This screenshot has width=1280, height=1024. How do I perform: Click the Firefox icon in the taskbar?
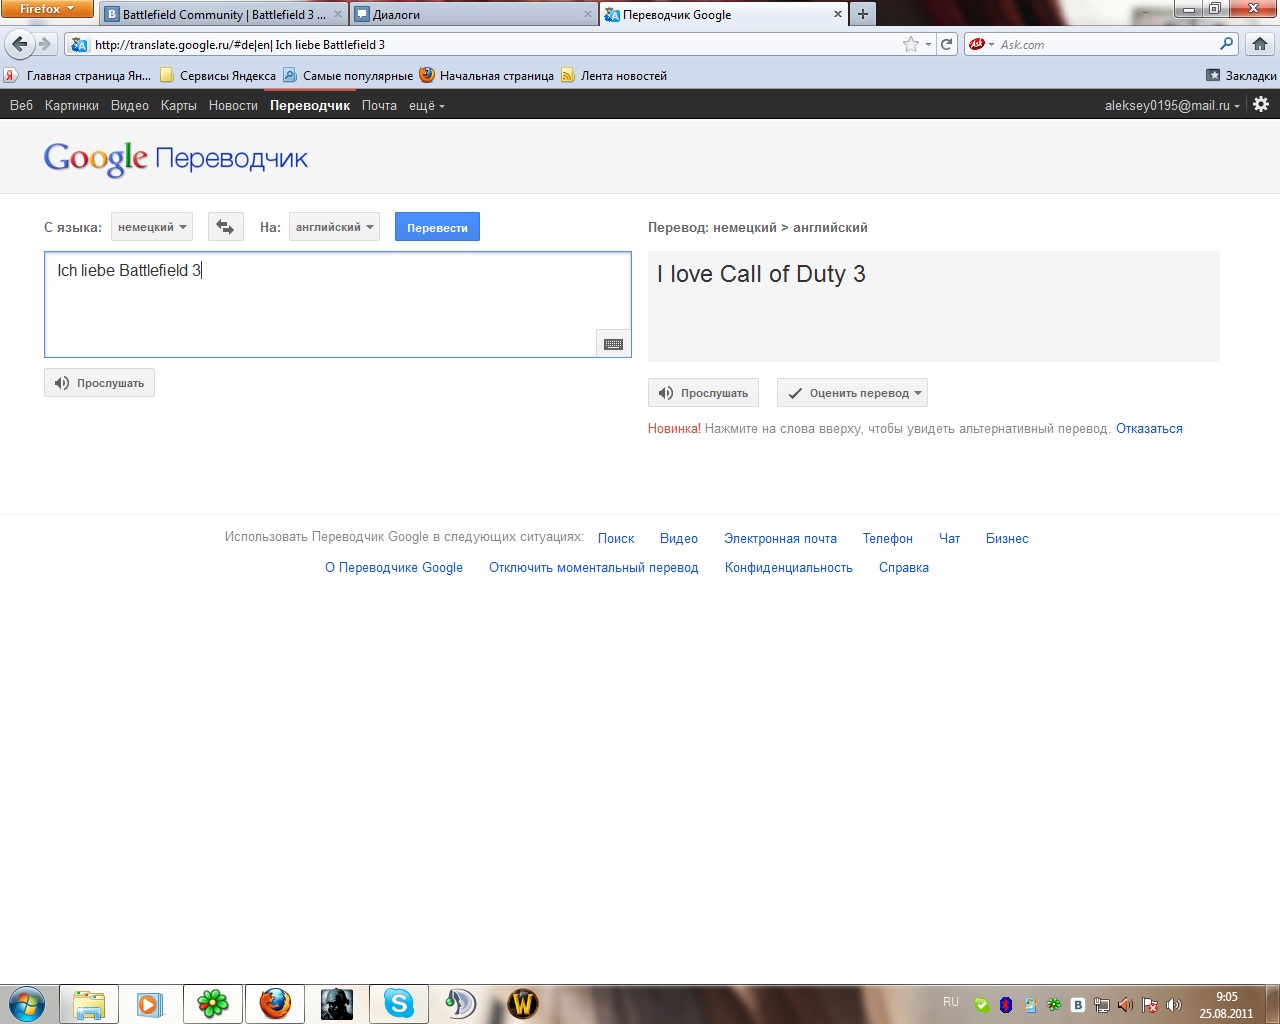274,1004
